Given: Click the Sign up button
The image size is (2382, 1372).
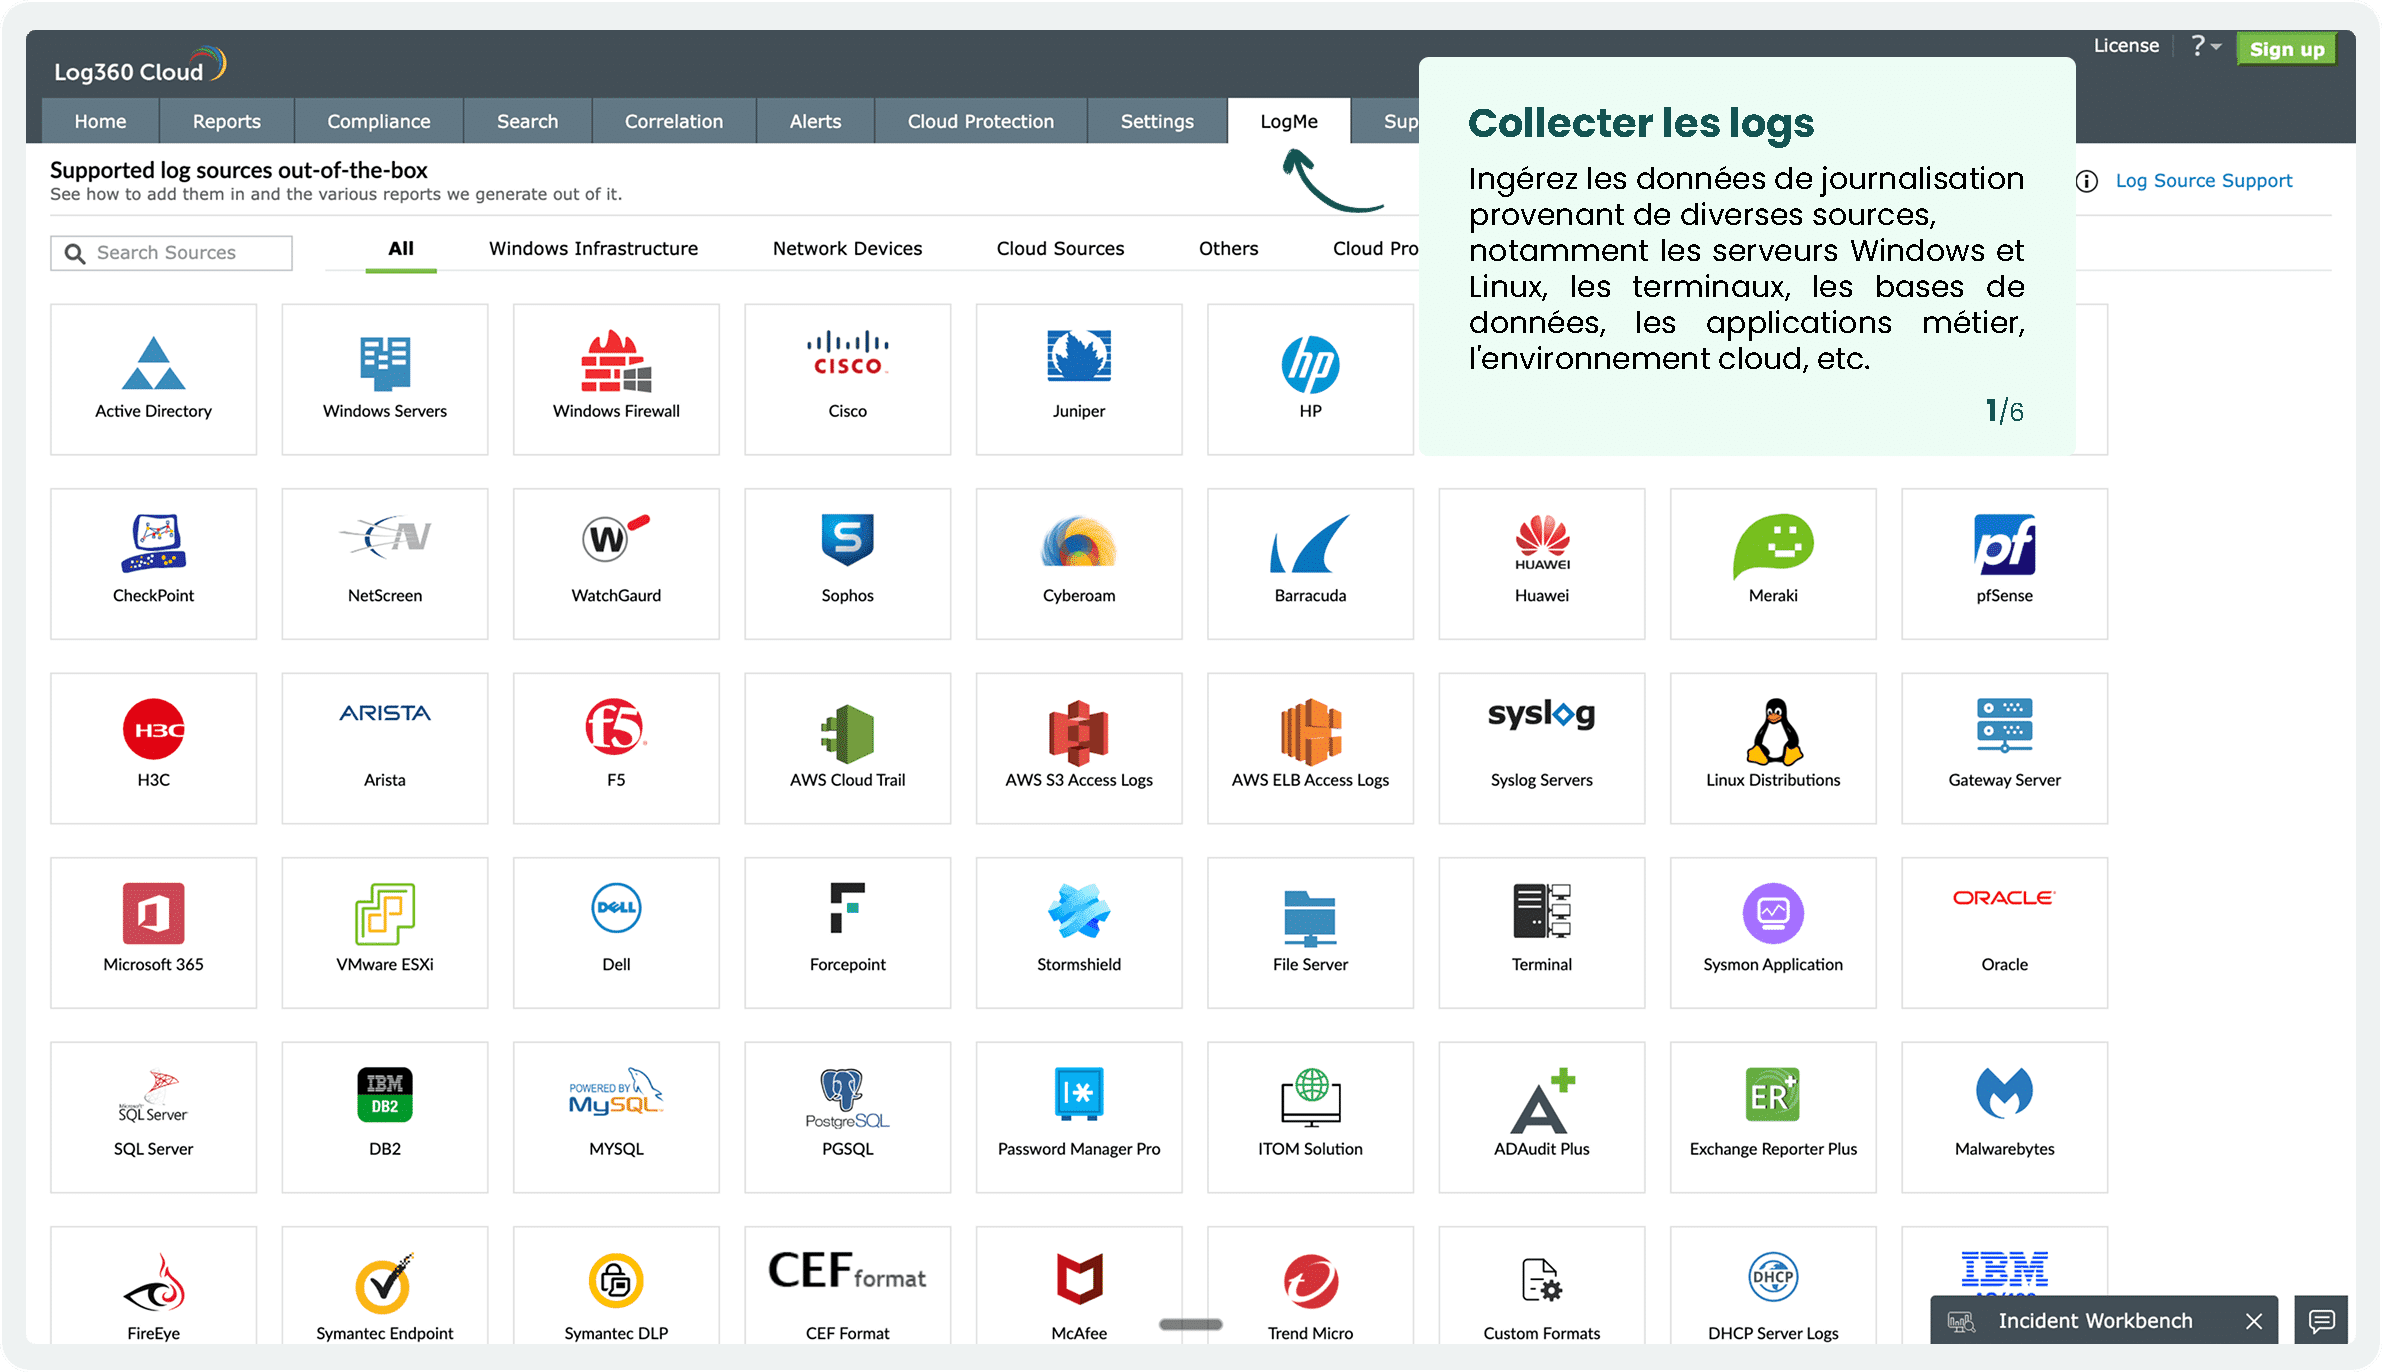Looking at the screenshot, I should click(2286, 49).
